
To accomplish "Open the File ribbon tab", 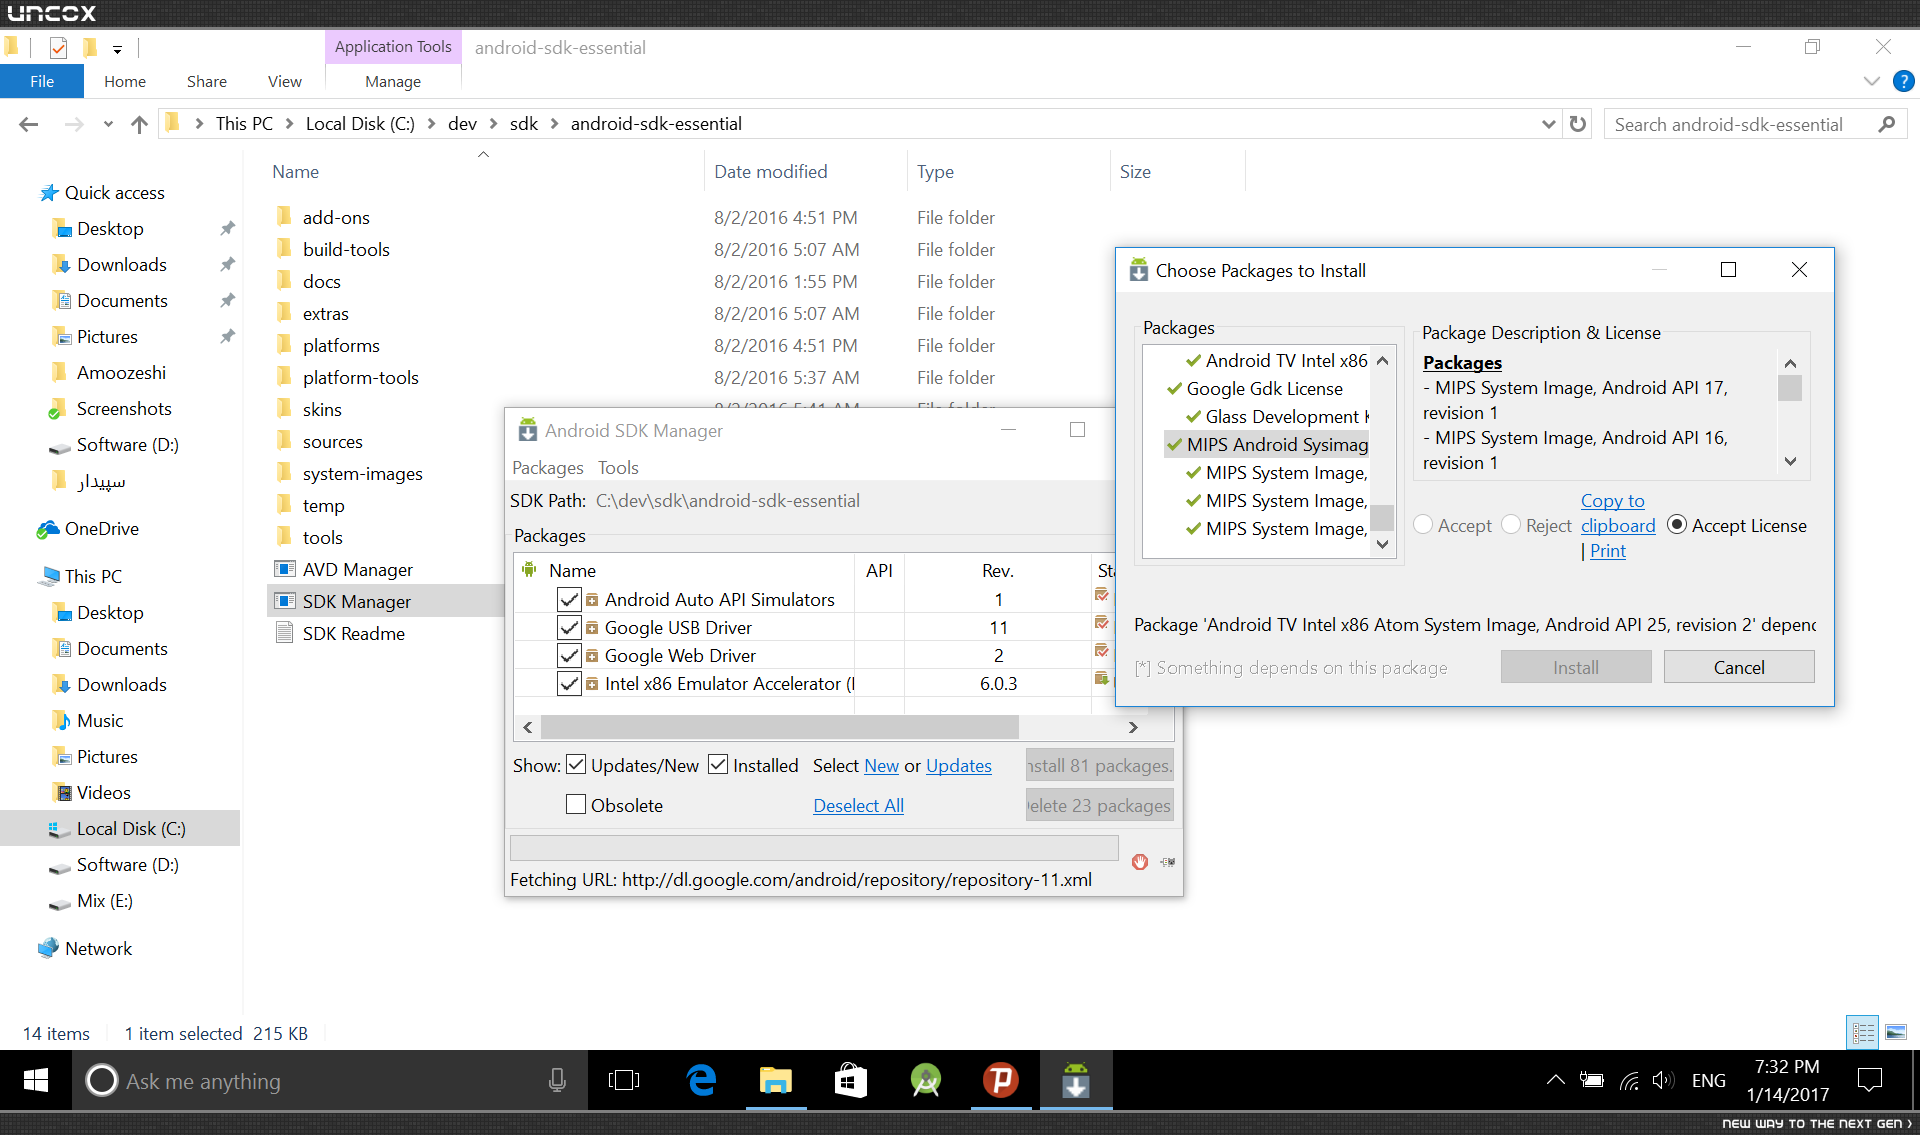I will click(x=42, y=82).
